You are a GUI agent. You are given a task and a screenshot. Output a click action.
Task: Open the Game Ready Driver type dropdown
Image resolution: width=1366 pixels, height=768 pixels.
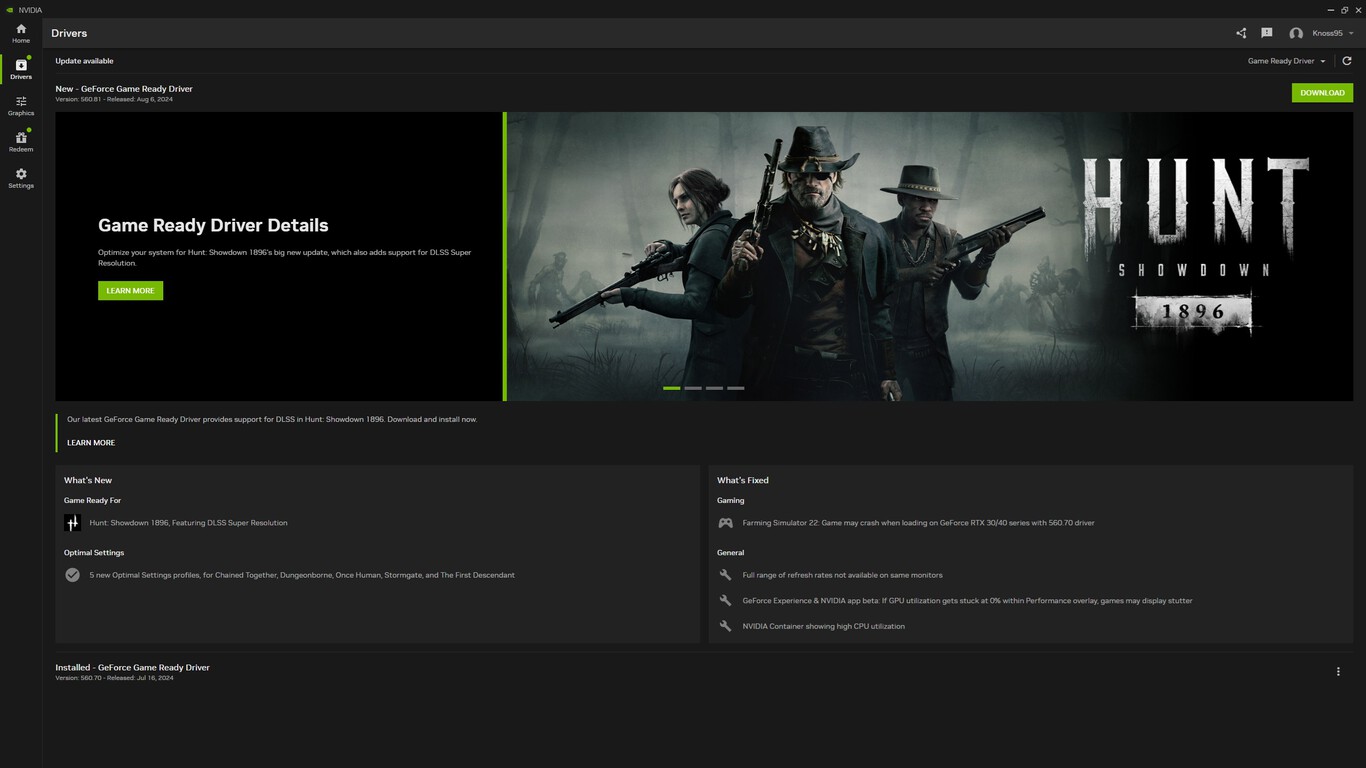1286,61
